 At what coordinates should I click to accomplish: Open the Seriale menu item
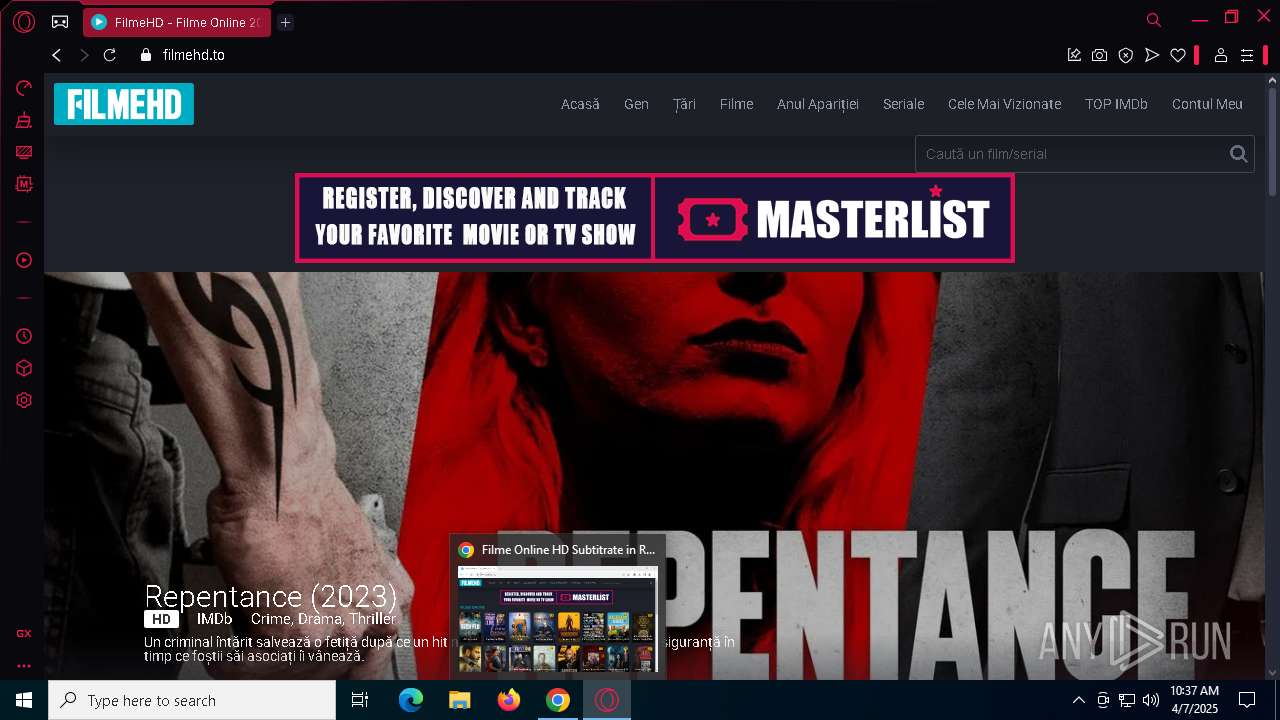[x=903, y=104]
